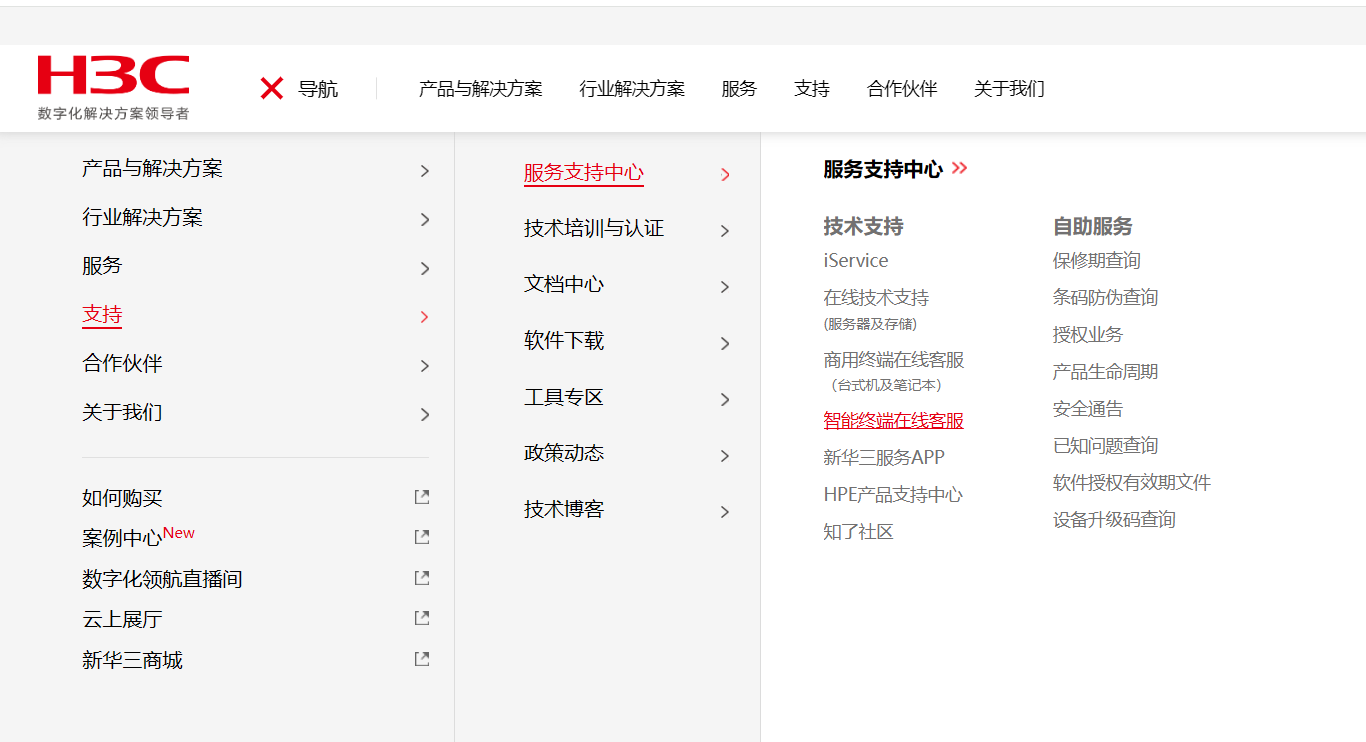Open 产品生命周期 link
1366x742 pixels.
pyautogui.click(x=1105, y=372)
